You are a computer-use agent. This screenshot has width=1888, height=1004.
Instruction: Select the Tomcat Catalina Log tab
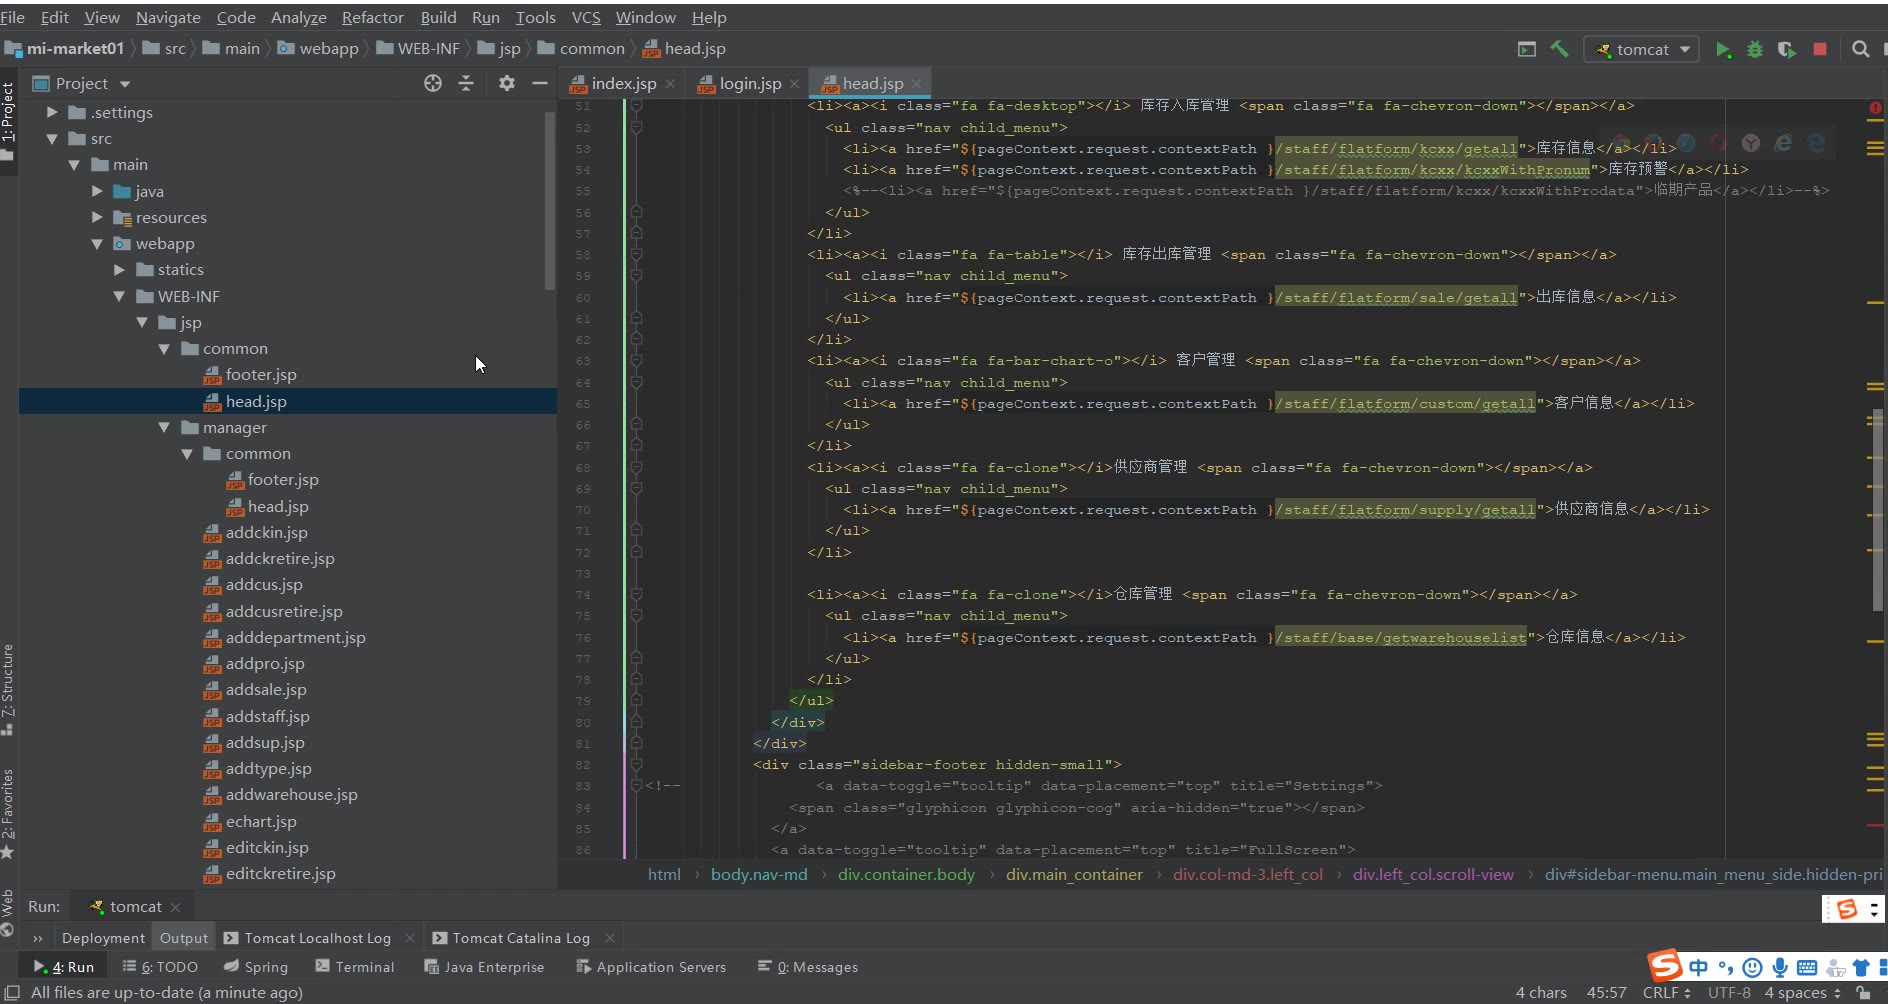[x=520, y=938]
